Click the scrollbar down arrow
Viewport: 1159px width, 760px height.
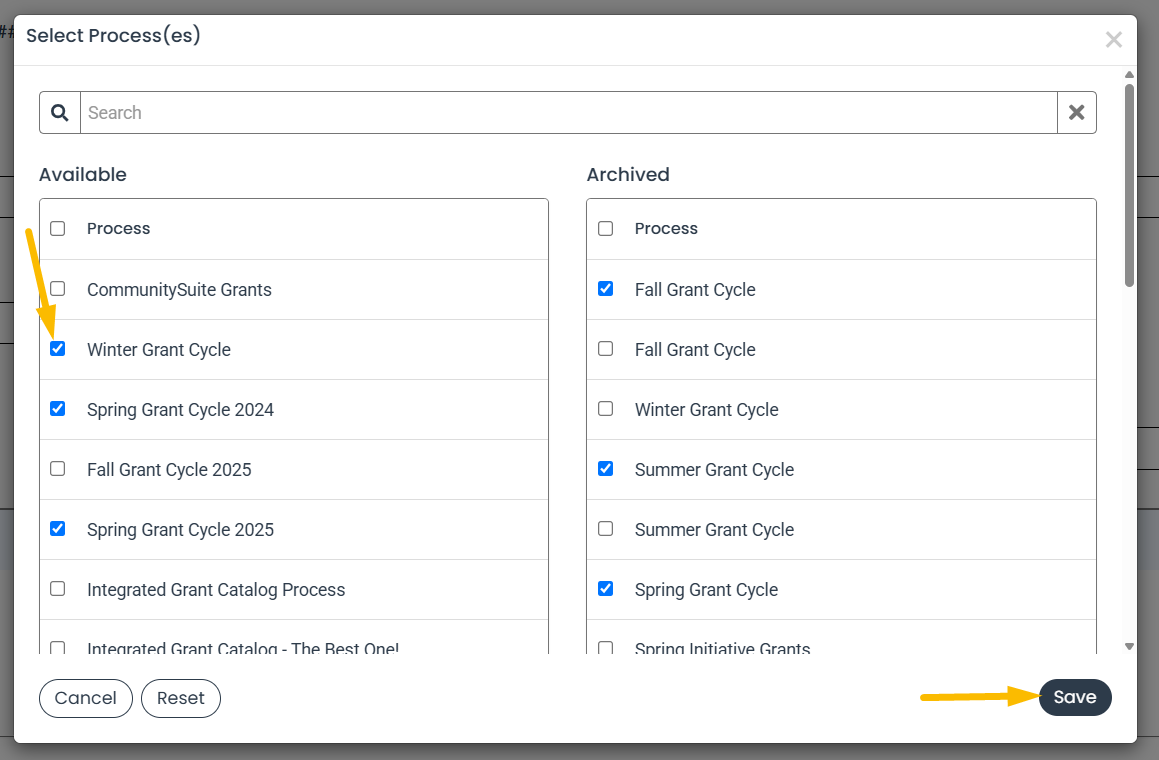1129,646
